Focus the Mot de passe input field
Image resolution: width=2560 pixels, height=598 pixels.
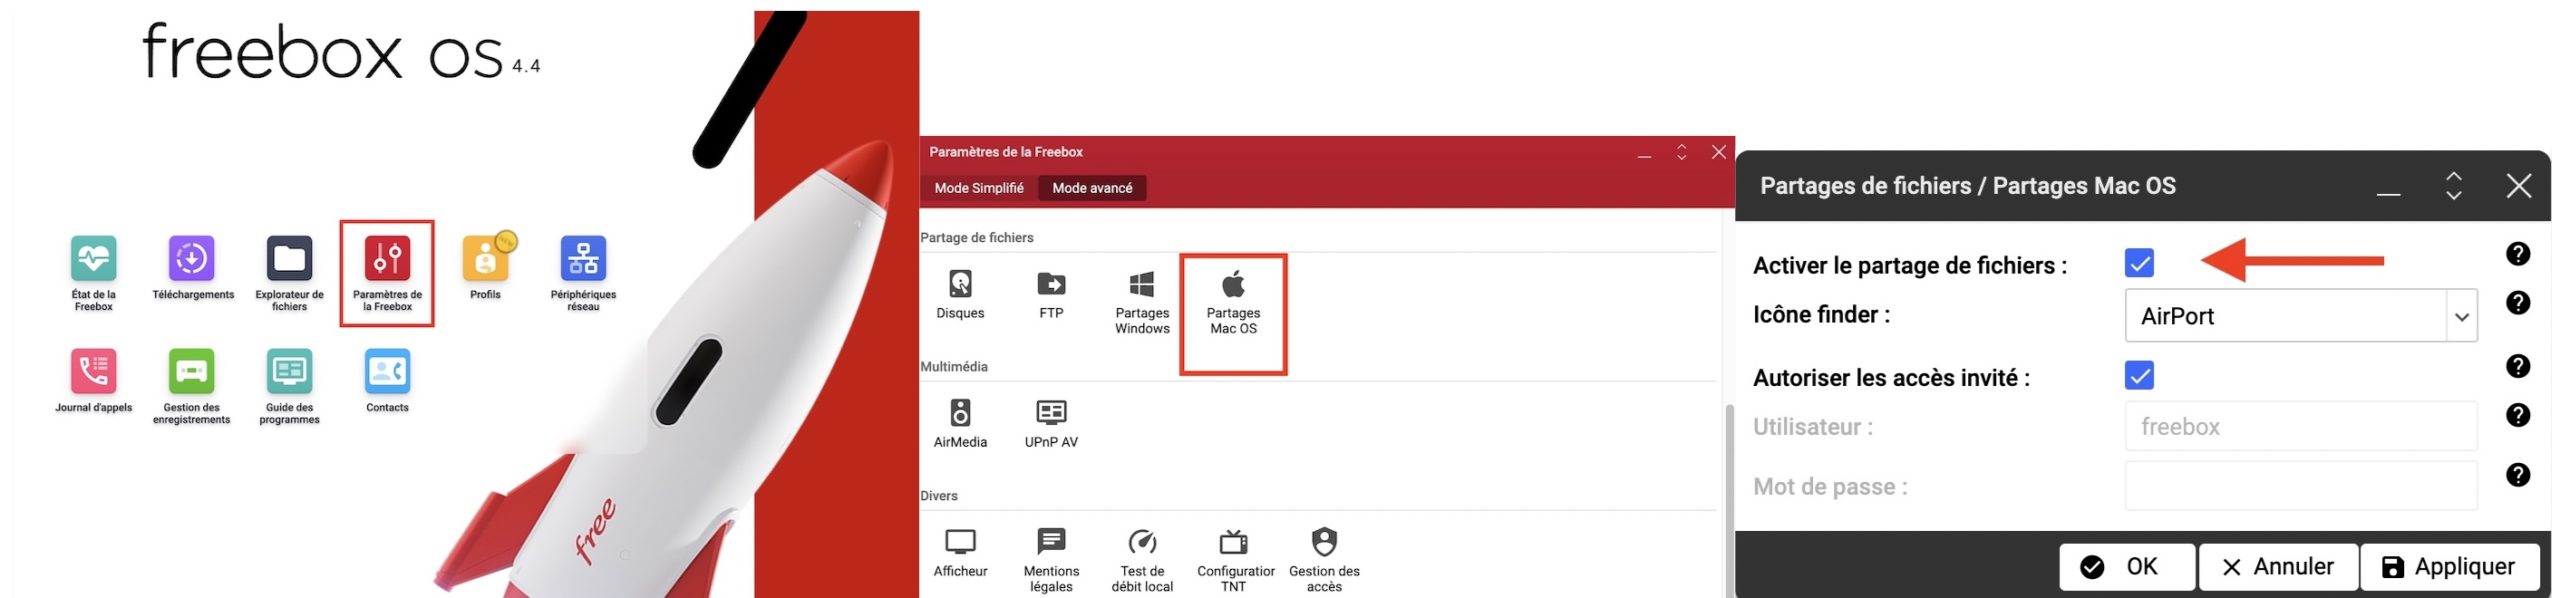[x=2300, y=486]
